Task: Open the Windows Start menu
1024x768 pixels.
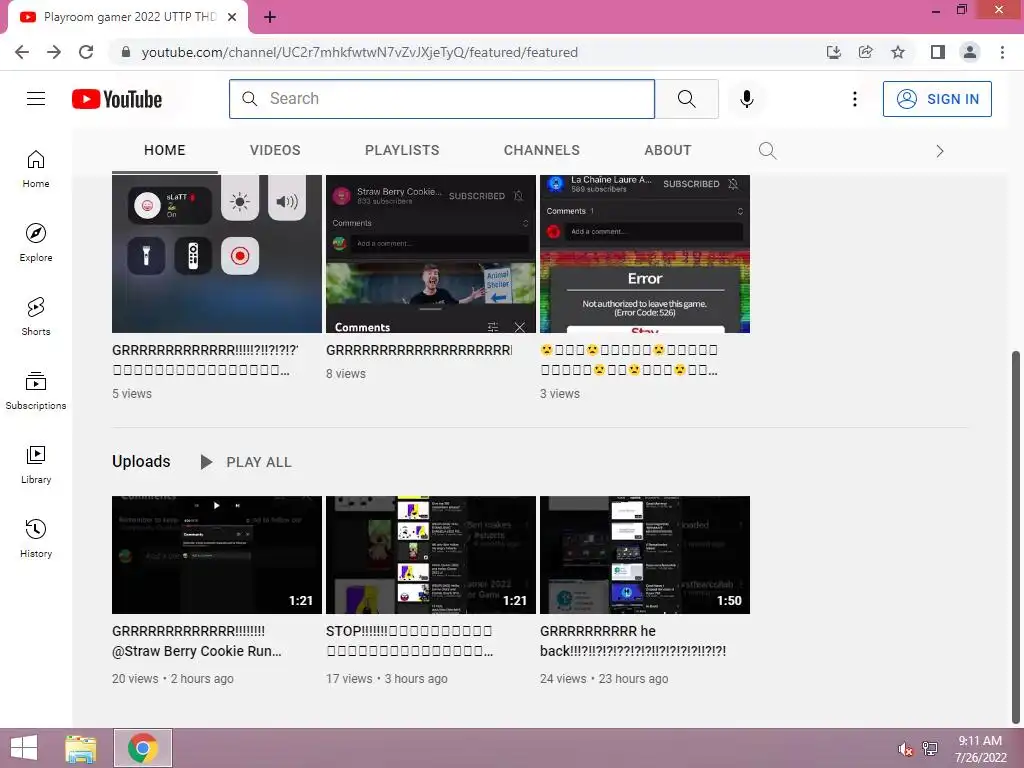Action: pos(24,748)
